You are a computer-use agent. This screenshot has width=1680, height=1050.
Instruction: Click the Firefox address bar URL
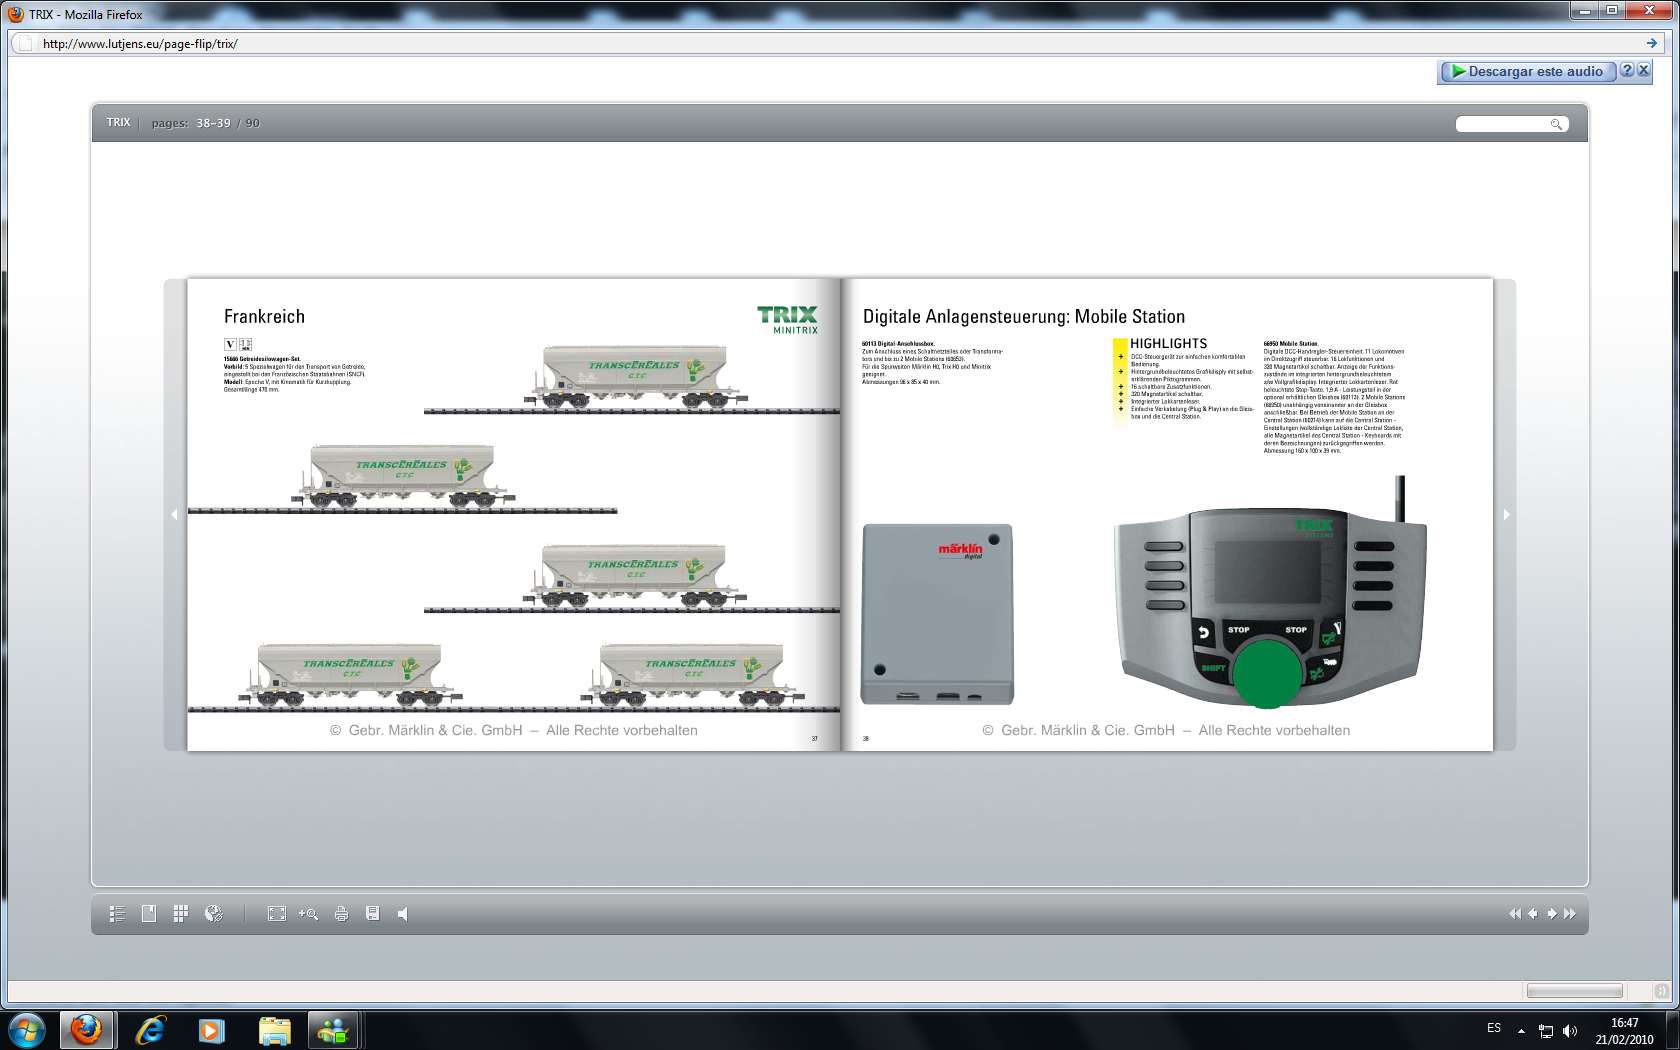(x=140, y=44)
